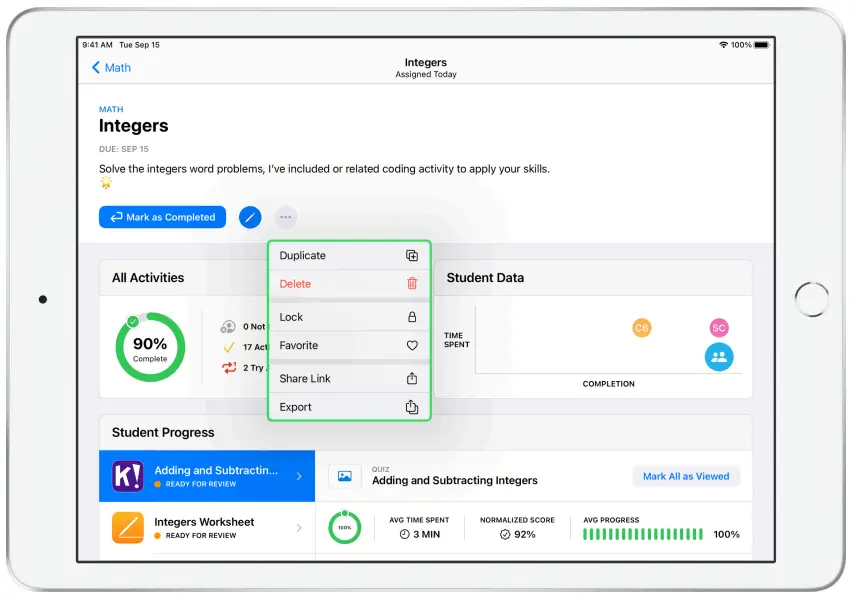Select the CB student avatar
Viewport: 858px width, 601px height.
pos(642,328)
